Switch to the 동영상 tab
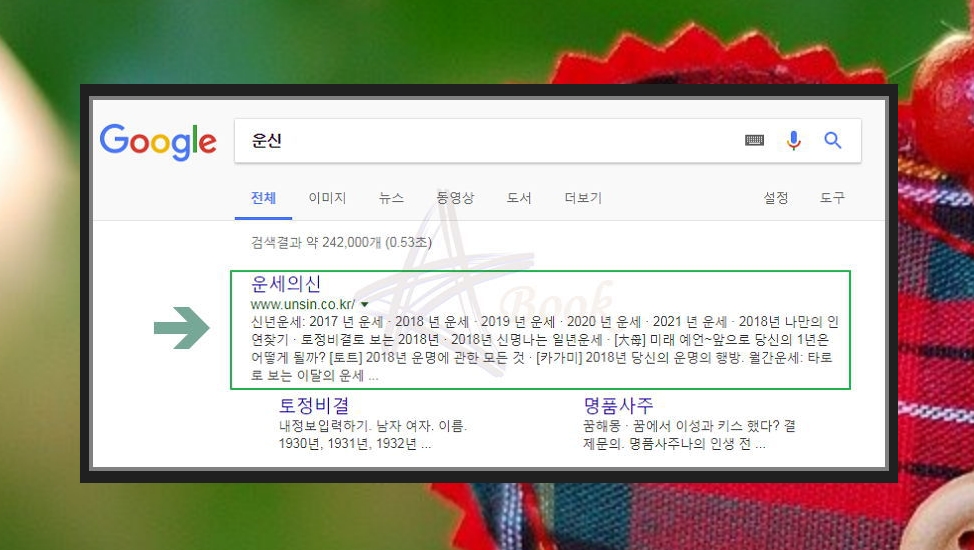Screen dimensions: 974x550 [x=455, y=198]
